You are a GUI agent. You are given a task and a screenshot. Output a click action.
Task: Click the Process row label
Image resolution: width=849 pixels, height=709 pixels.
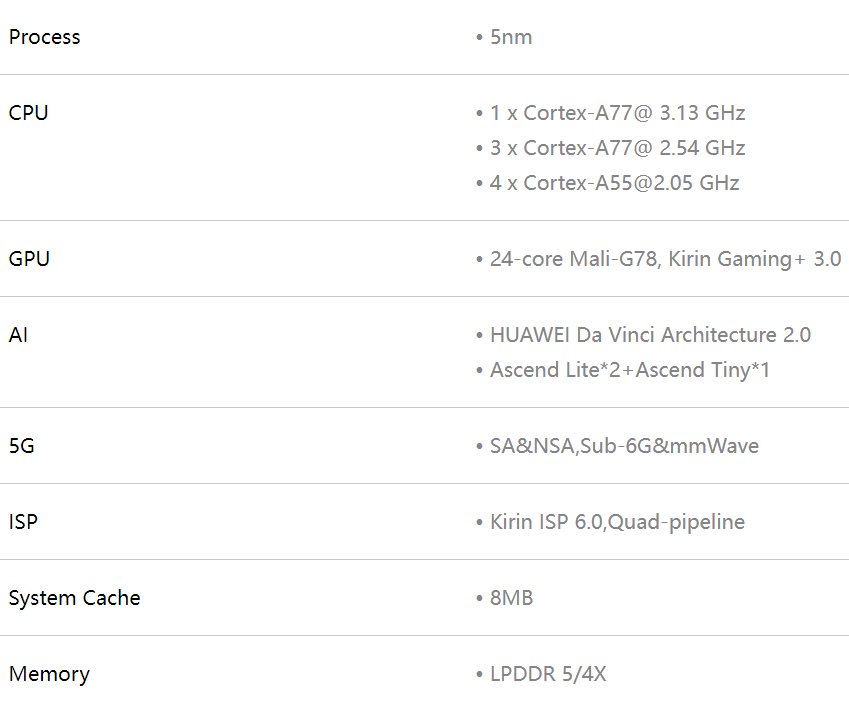[x=44, y=37]
